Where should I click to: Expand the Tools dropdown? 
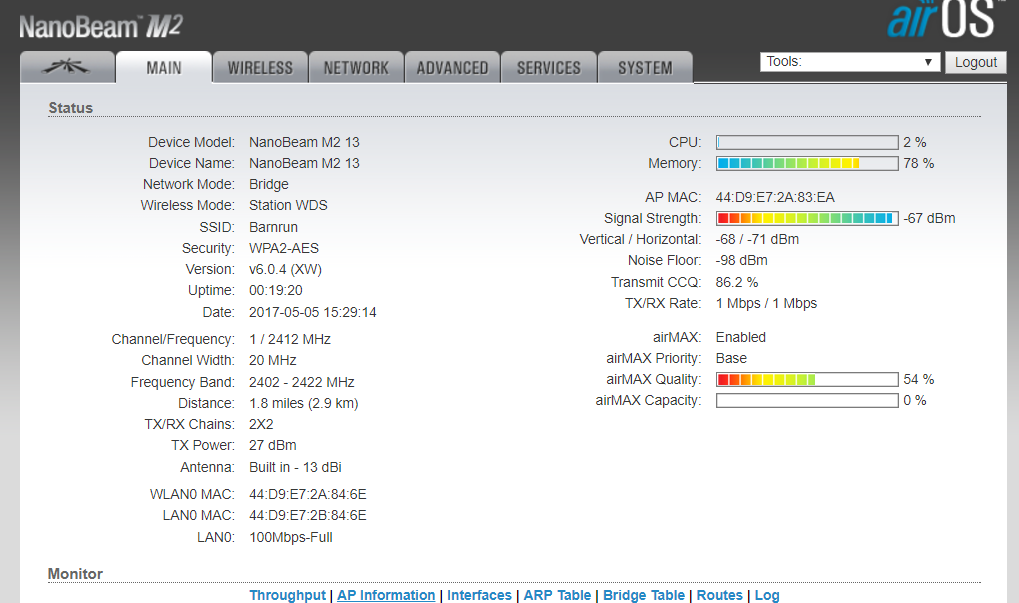(850, 62)
